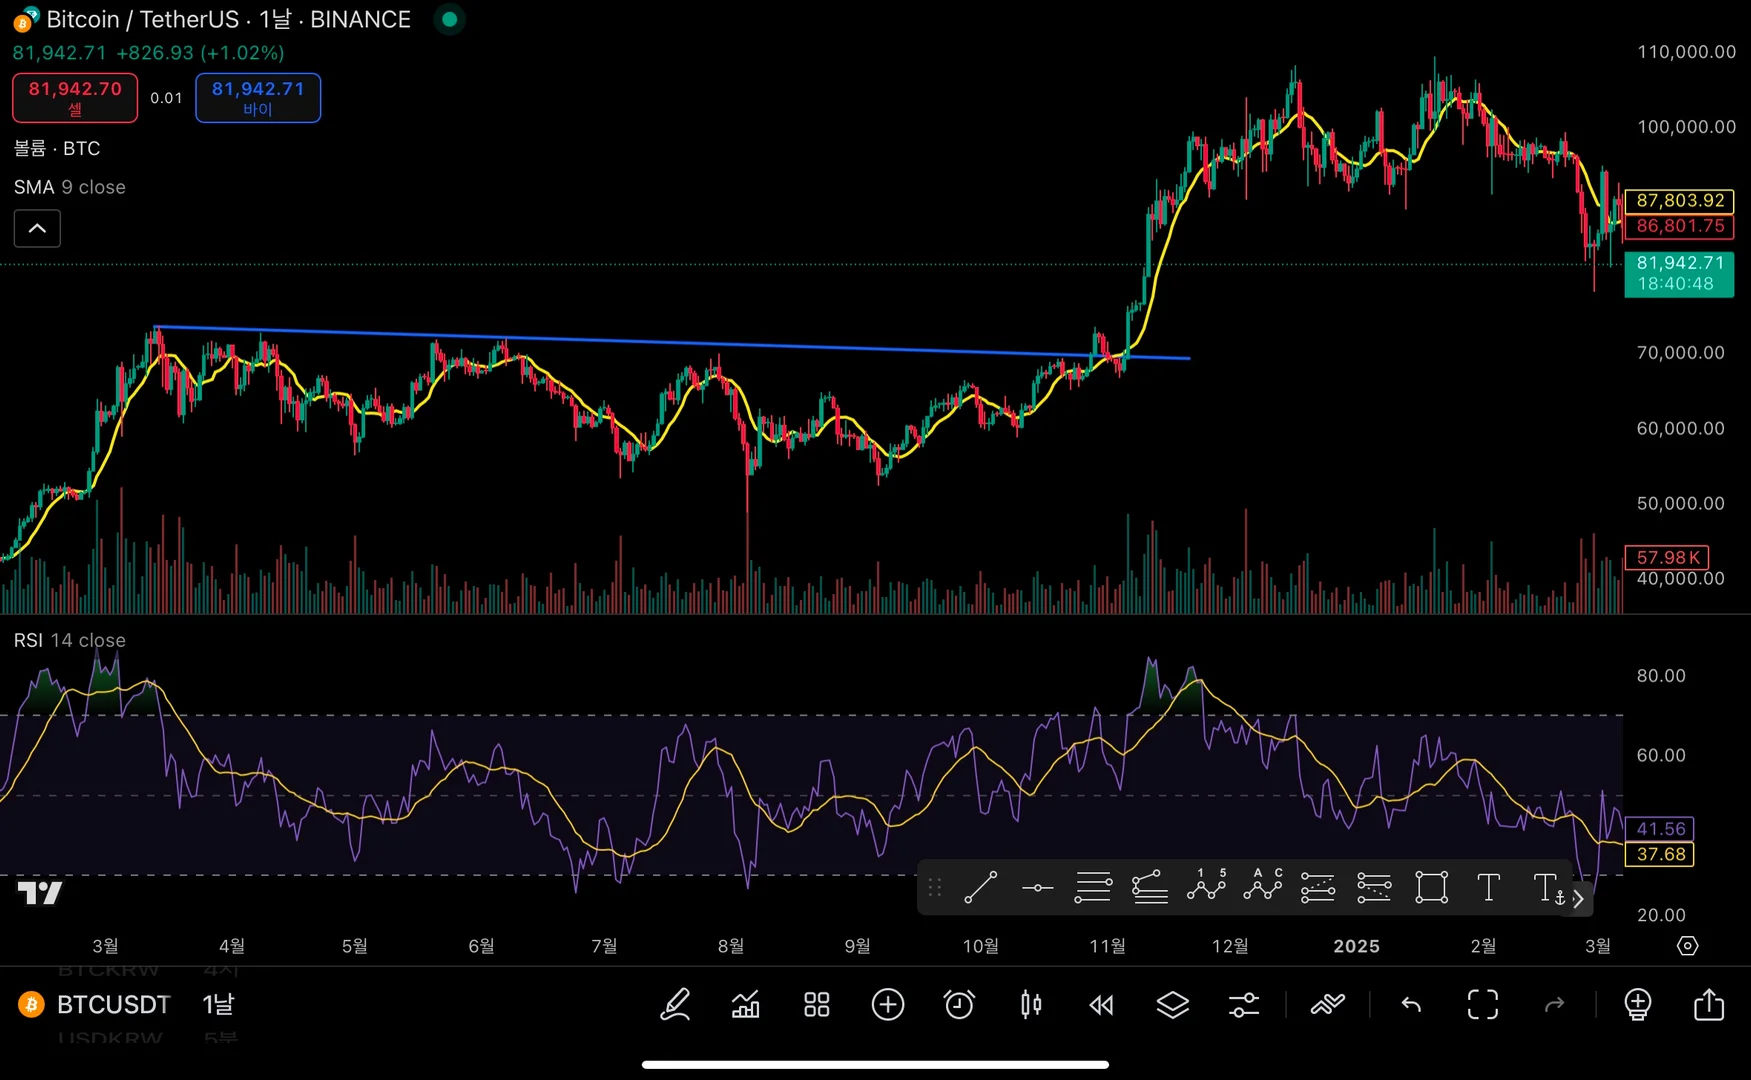Select the Trend Line drawing tool
Screen dimensions: 1751x1080
(x=980, y=888)
